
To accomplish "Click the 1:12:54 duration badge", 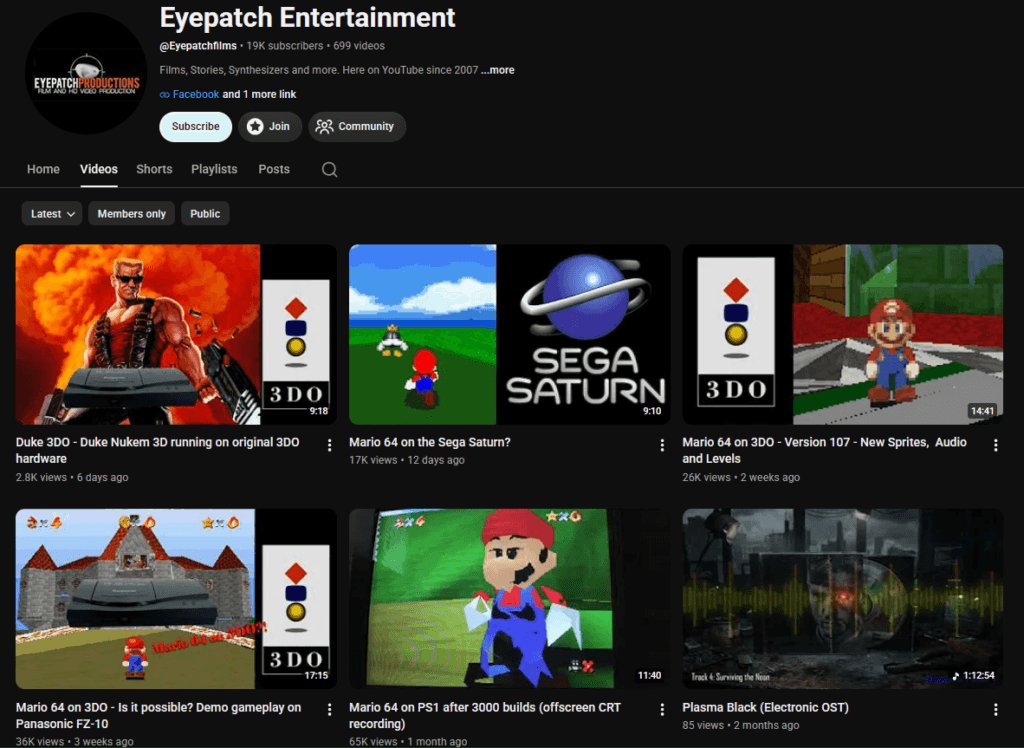I will click(973, 676).
